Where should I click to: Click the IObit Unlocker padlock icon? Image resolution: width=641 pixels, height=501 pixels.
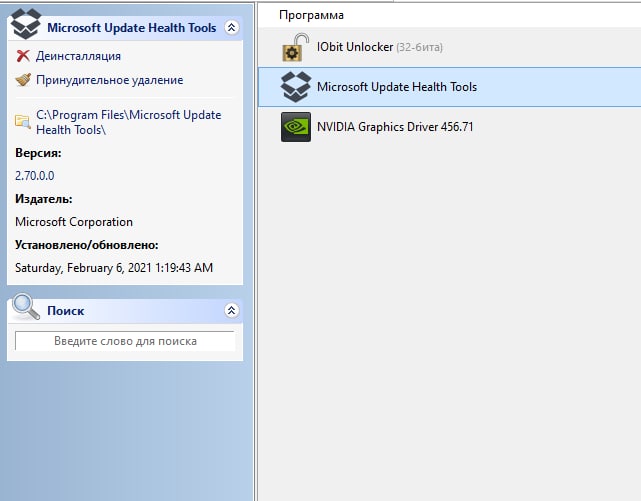click(296, 47)
